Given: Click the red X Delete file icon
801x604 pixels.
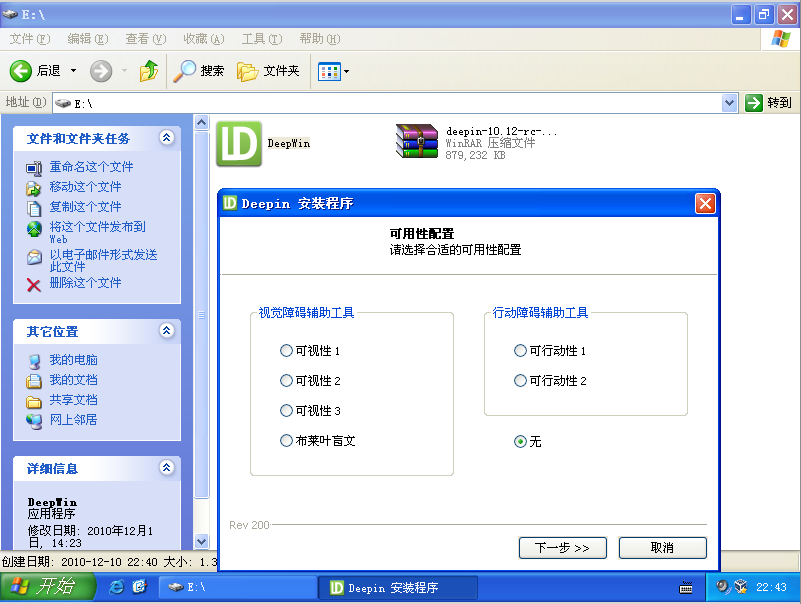Looking at the screenshot, I should click(34, 285).
